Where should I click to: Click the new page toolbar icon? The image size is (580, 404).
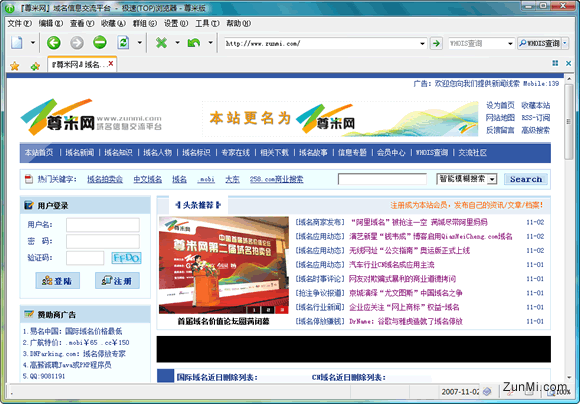pyautogui.click(x=17, y=43)
